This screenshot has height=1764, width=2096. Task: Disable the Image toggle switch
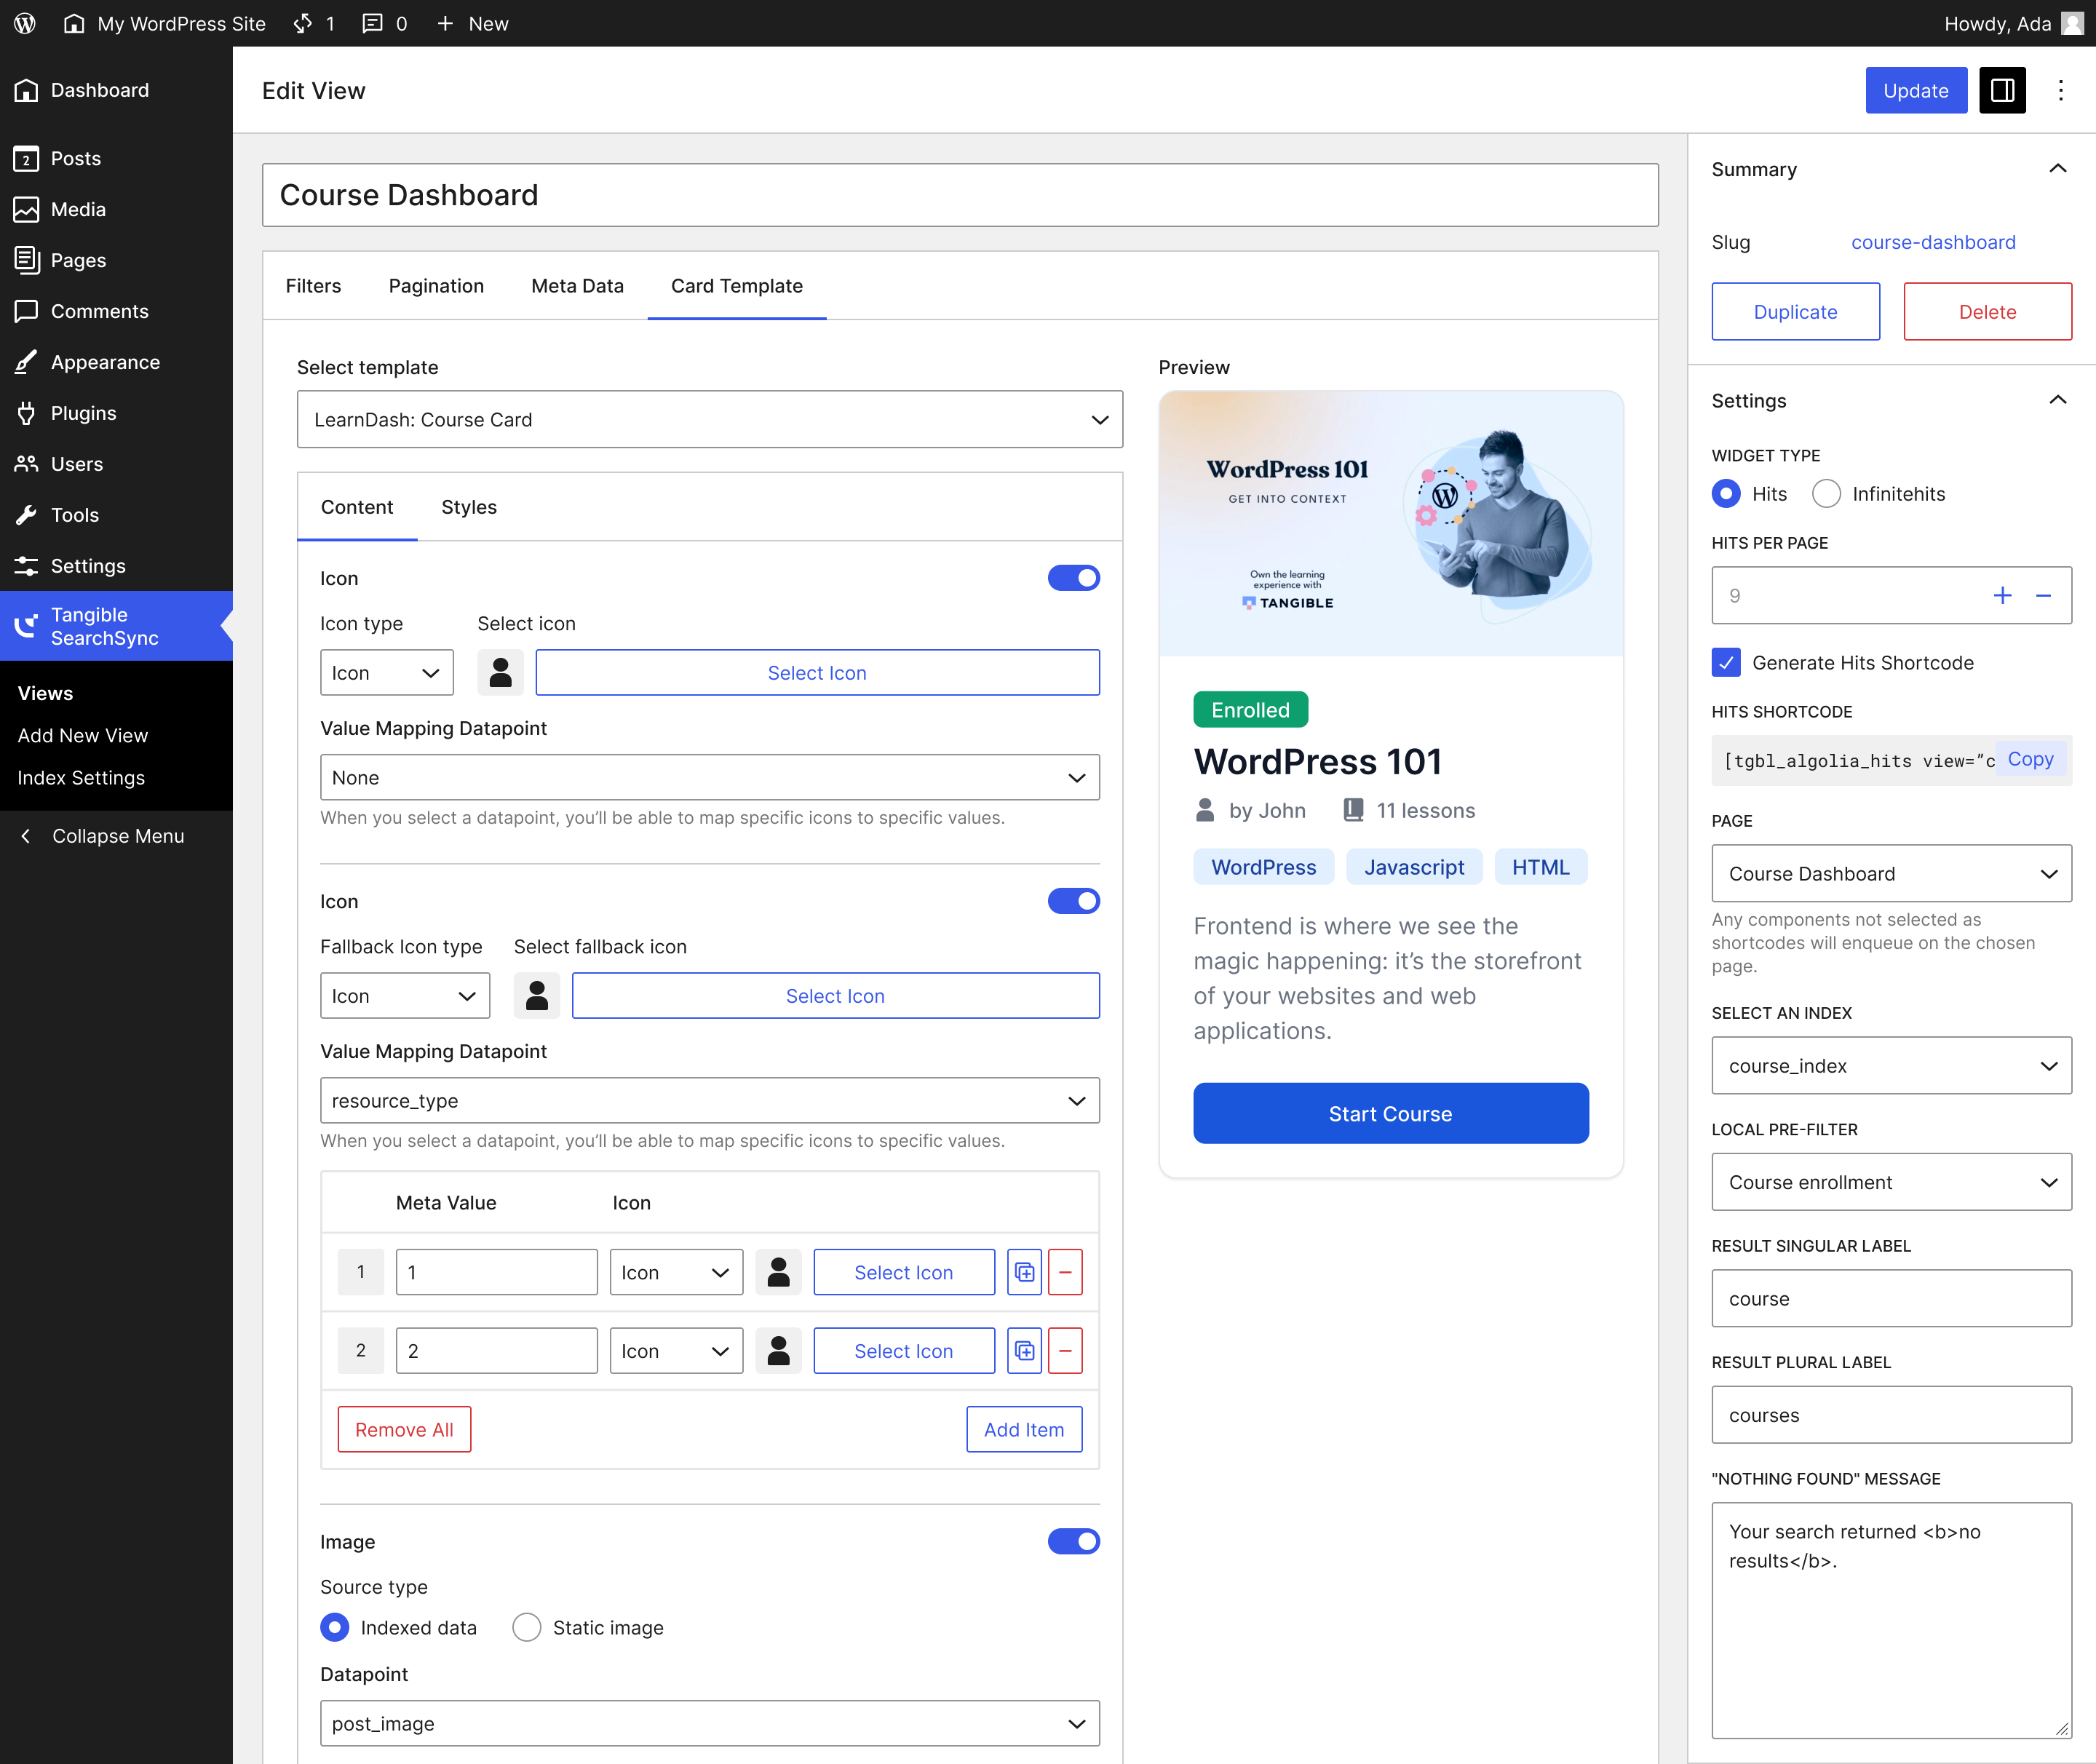[x=1074, y=1541]
